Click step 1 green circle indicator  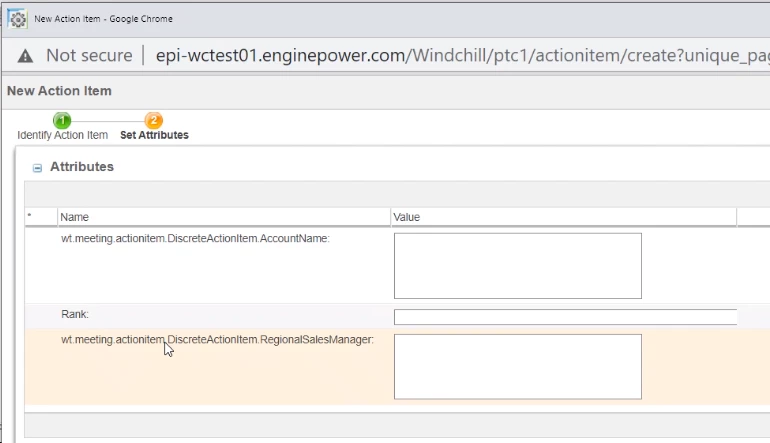coord(62,120)
